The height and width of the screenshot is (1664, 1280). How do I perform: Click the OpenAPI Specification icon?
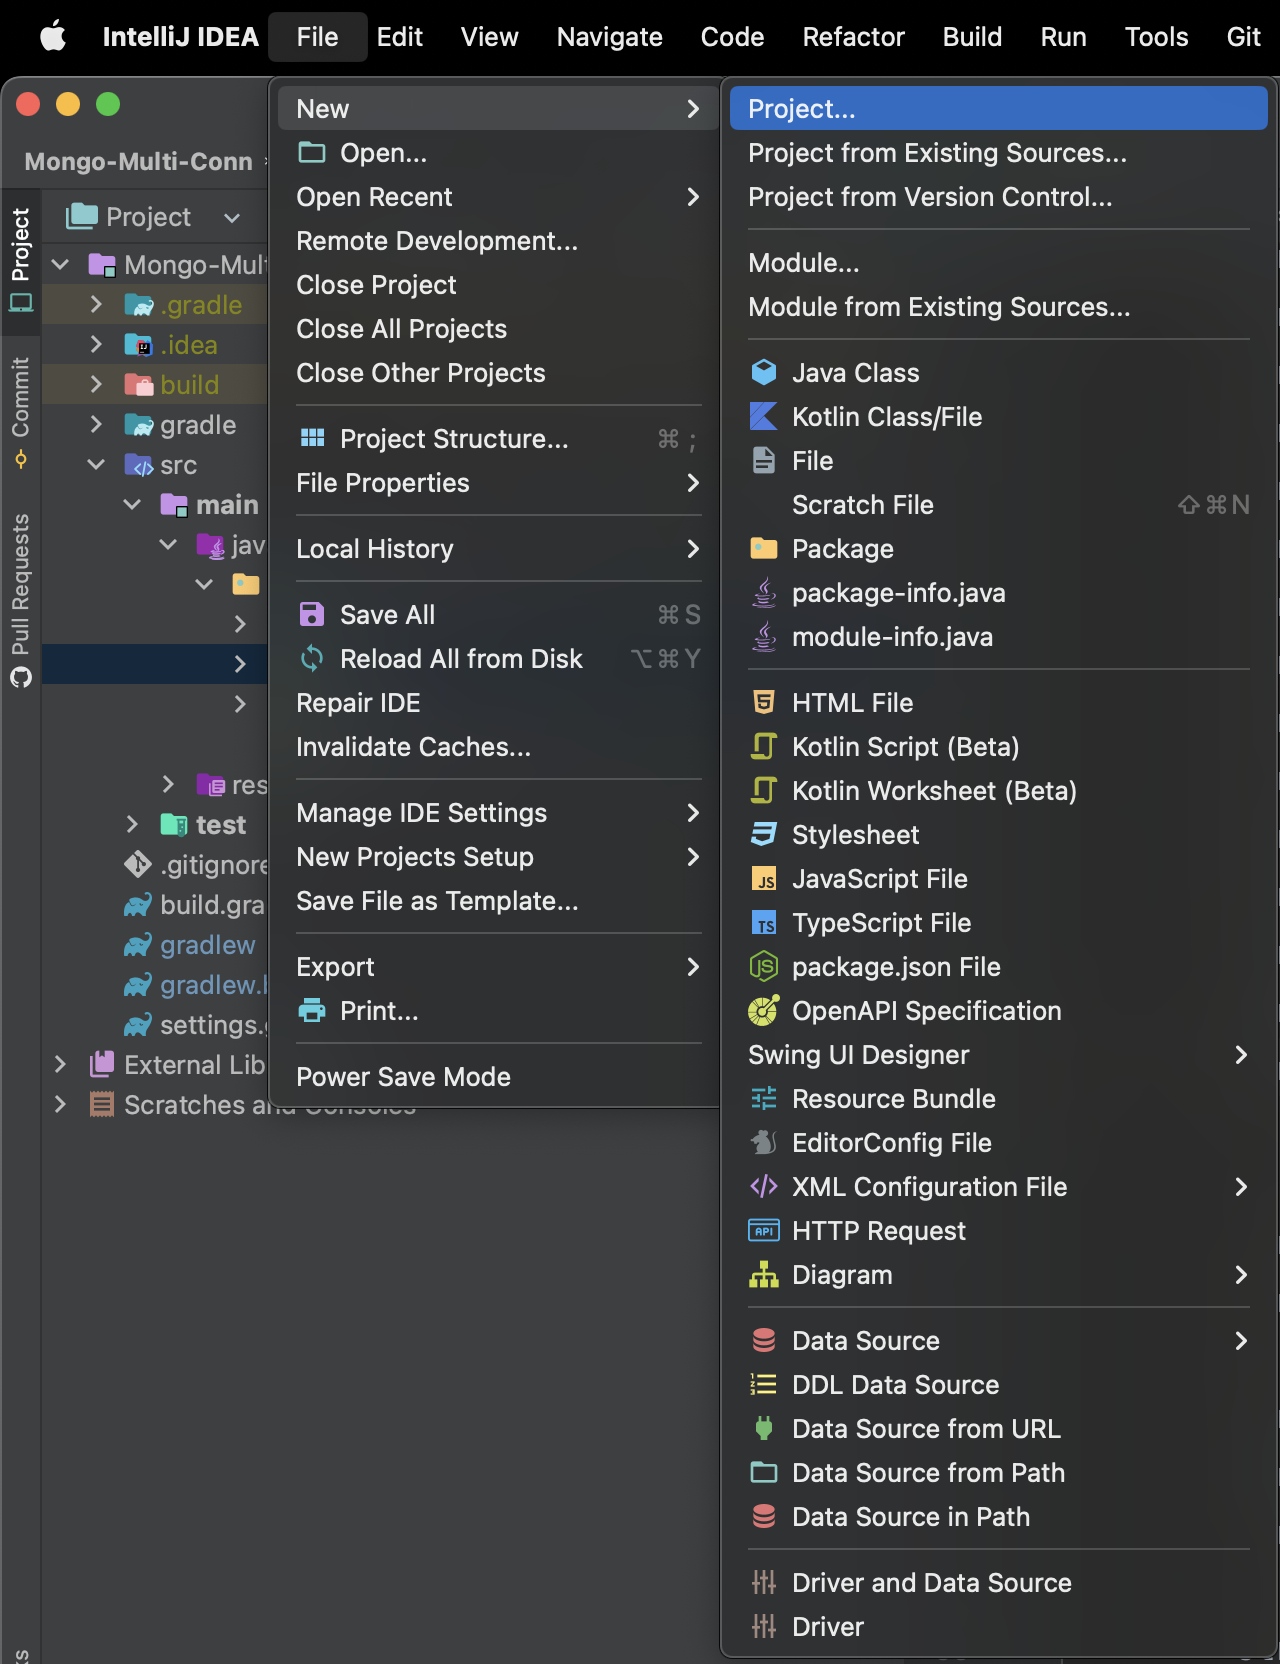pyautogui.click(x=764, y=1011)
